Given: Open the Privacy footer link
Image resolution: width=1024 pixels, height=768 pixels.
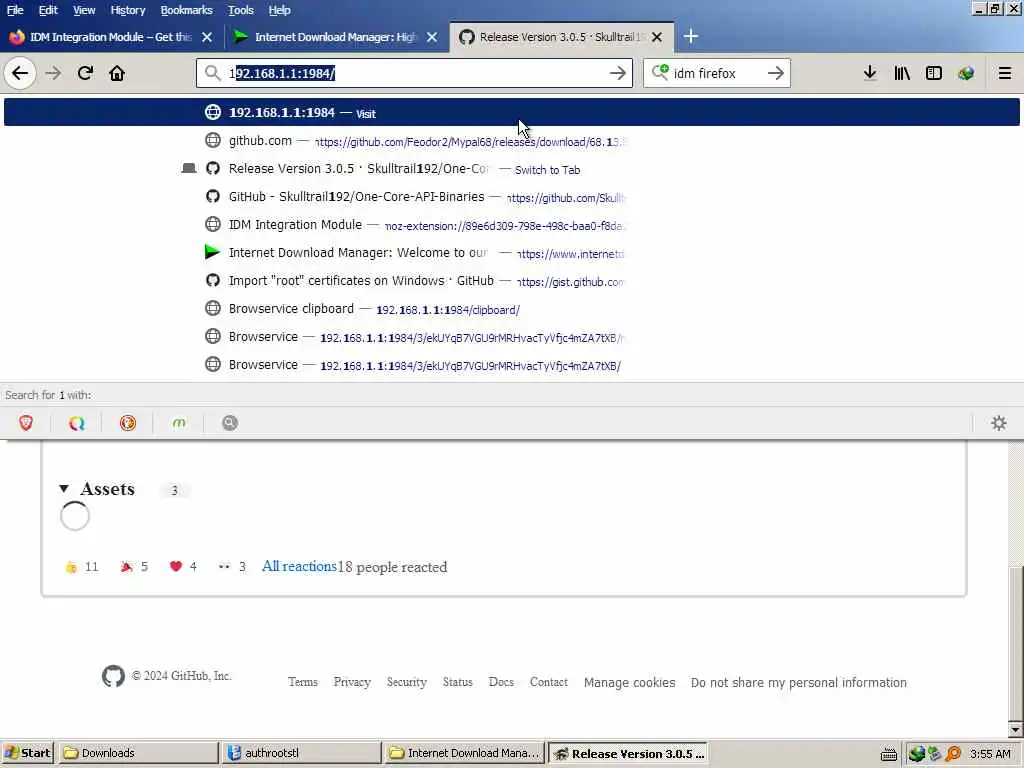Looking at the screenshot, I should (x=352, y=682).
